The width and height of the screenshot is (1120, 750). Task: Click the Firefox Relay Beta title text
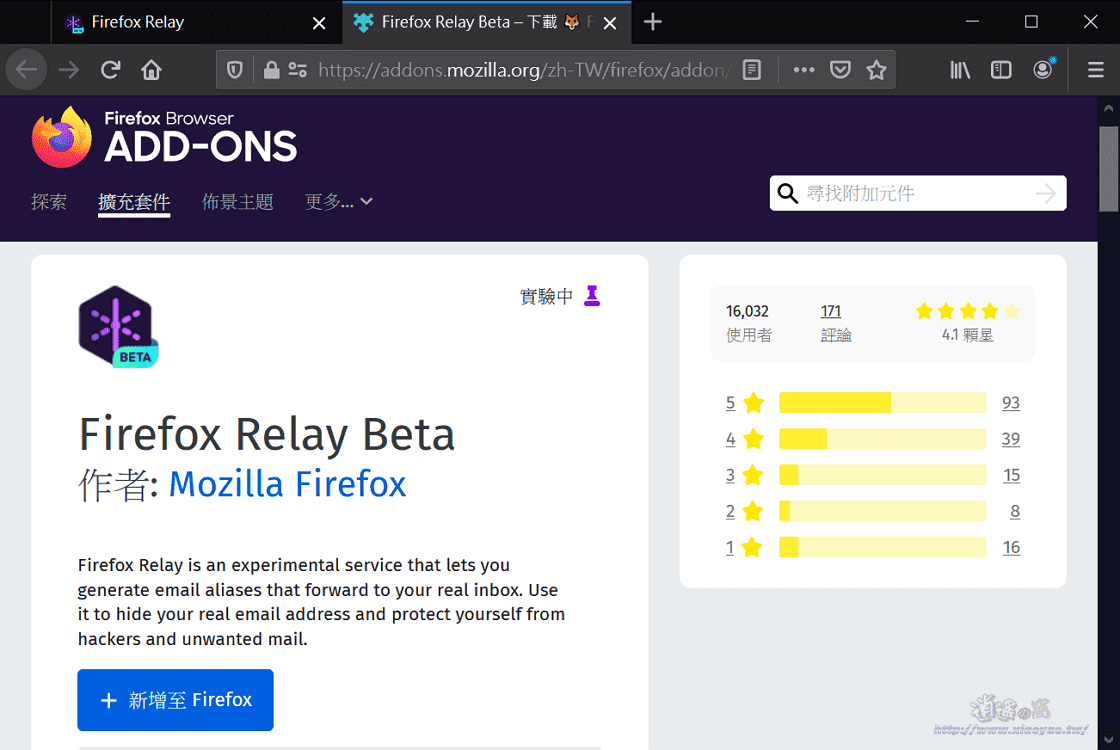pos(266,434)
